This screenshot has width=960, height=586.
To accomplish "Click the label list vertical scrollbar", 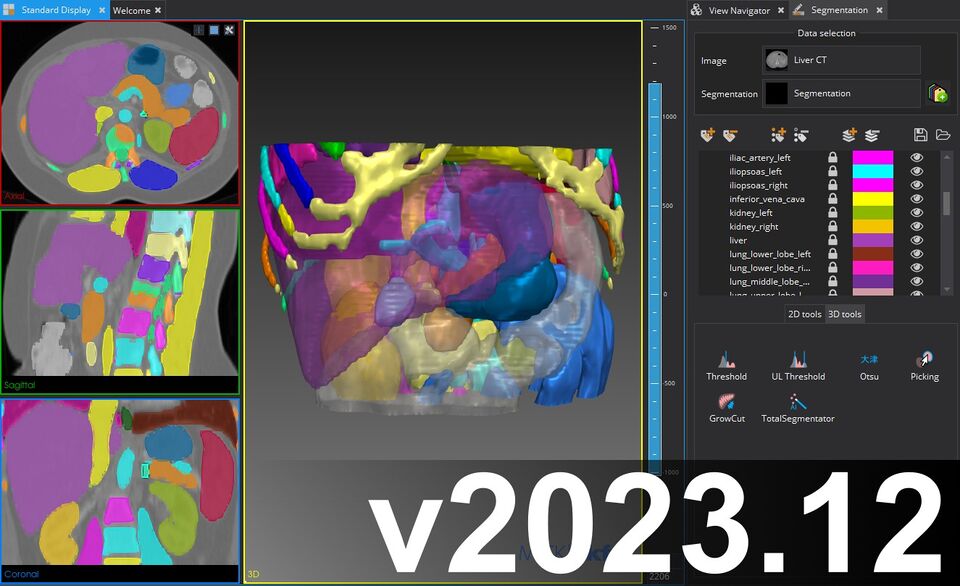I will click(946, 203).
